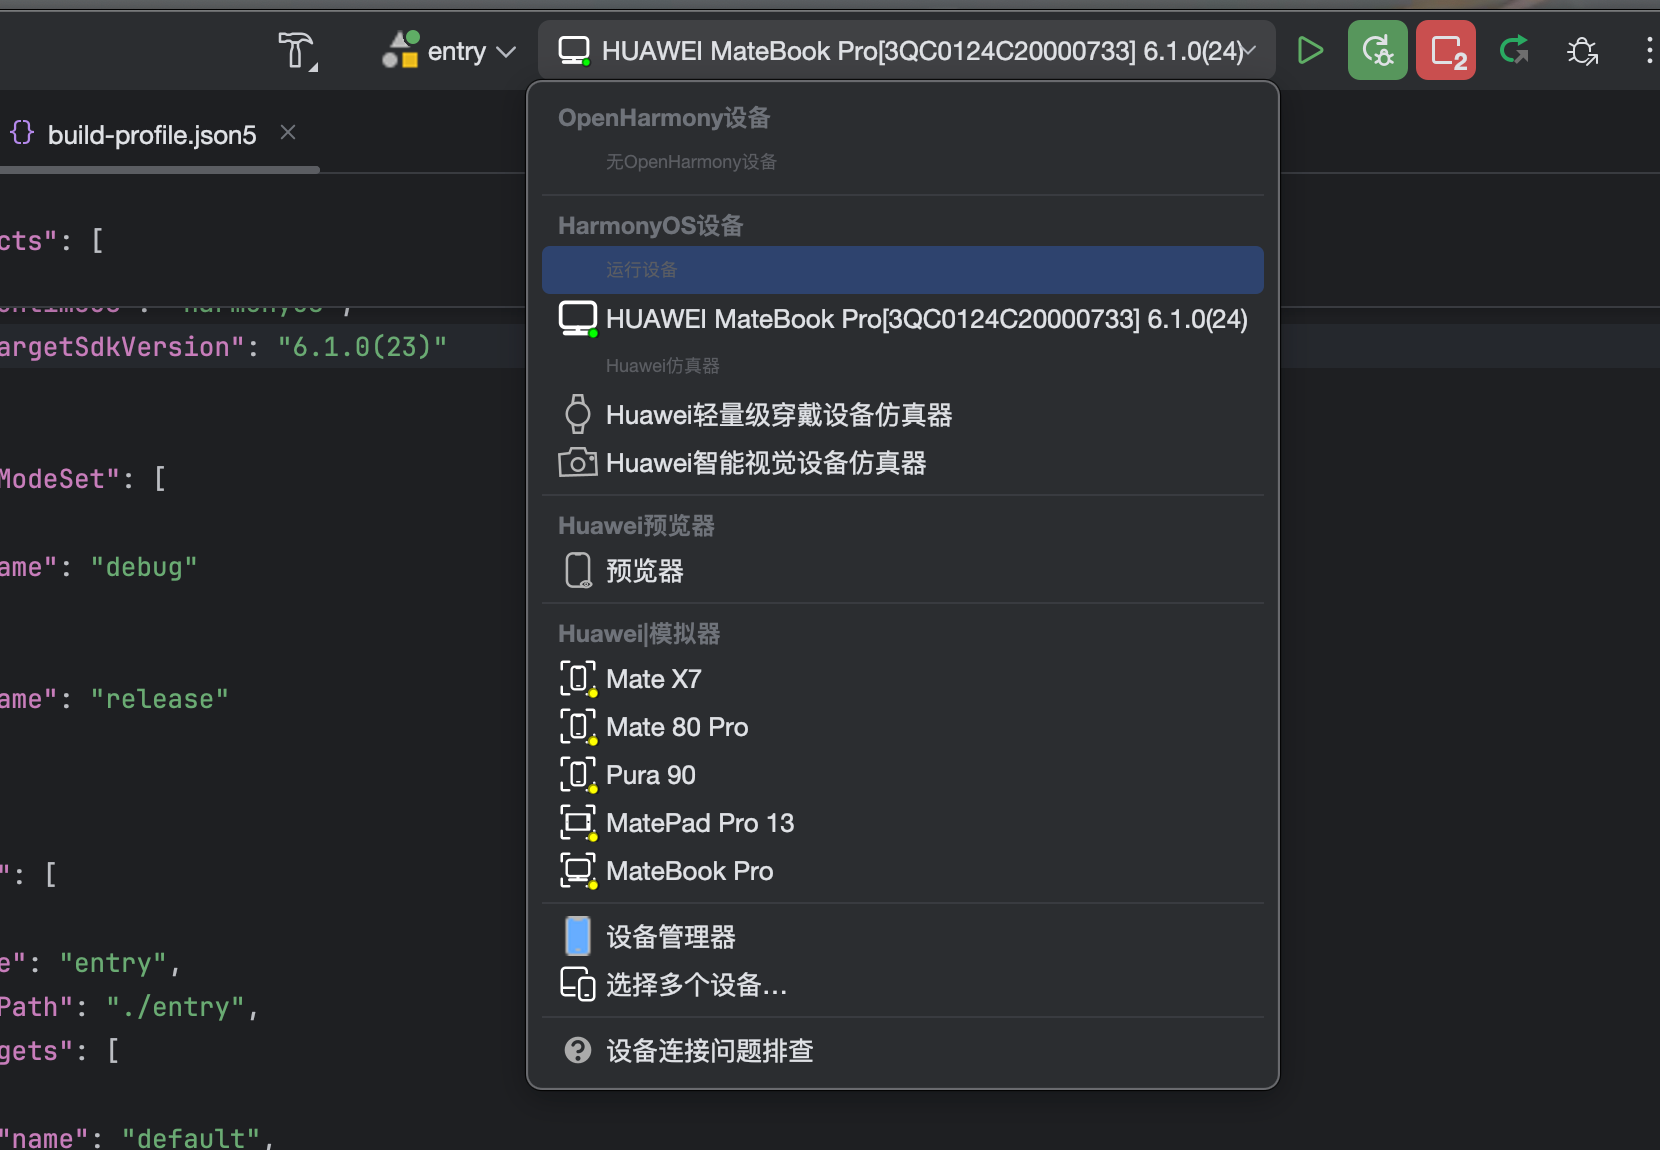Click the Build hammer icon
This screenshot has height=1150, width=1660.
point(296,50)
